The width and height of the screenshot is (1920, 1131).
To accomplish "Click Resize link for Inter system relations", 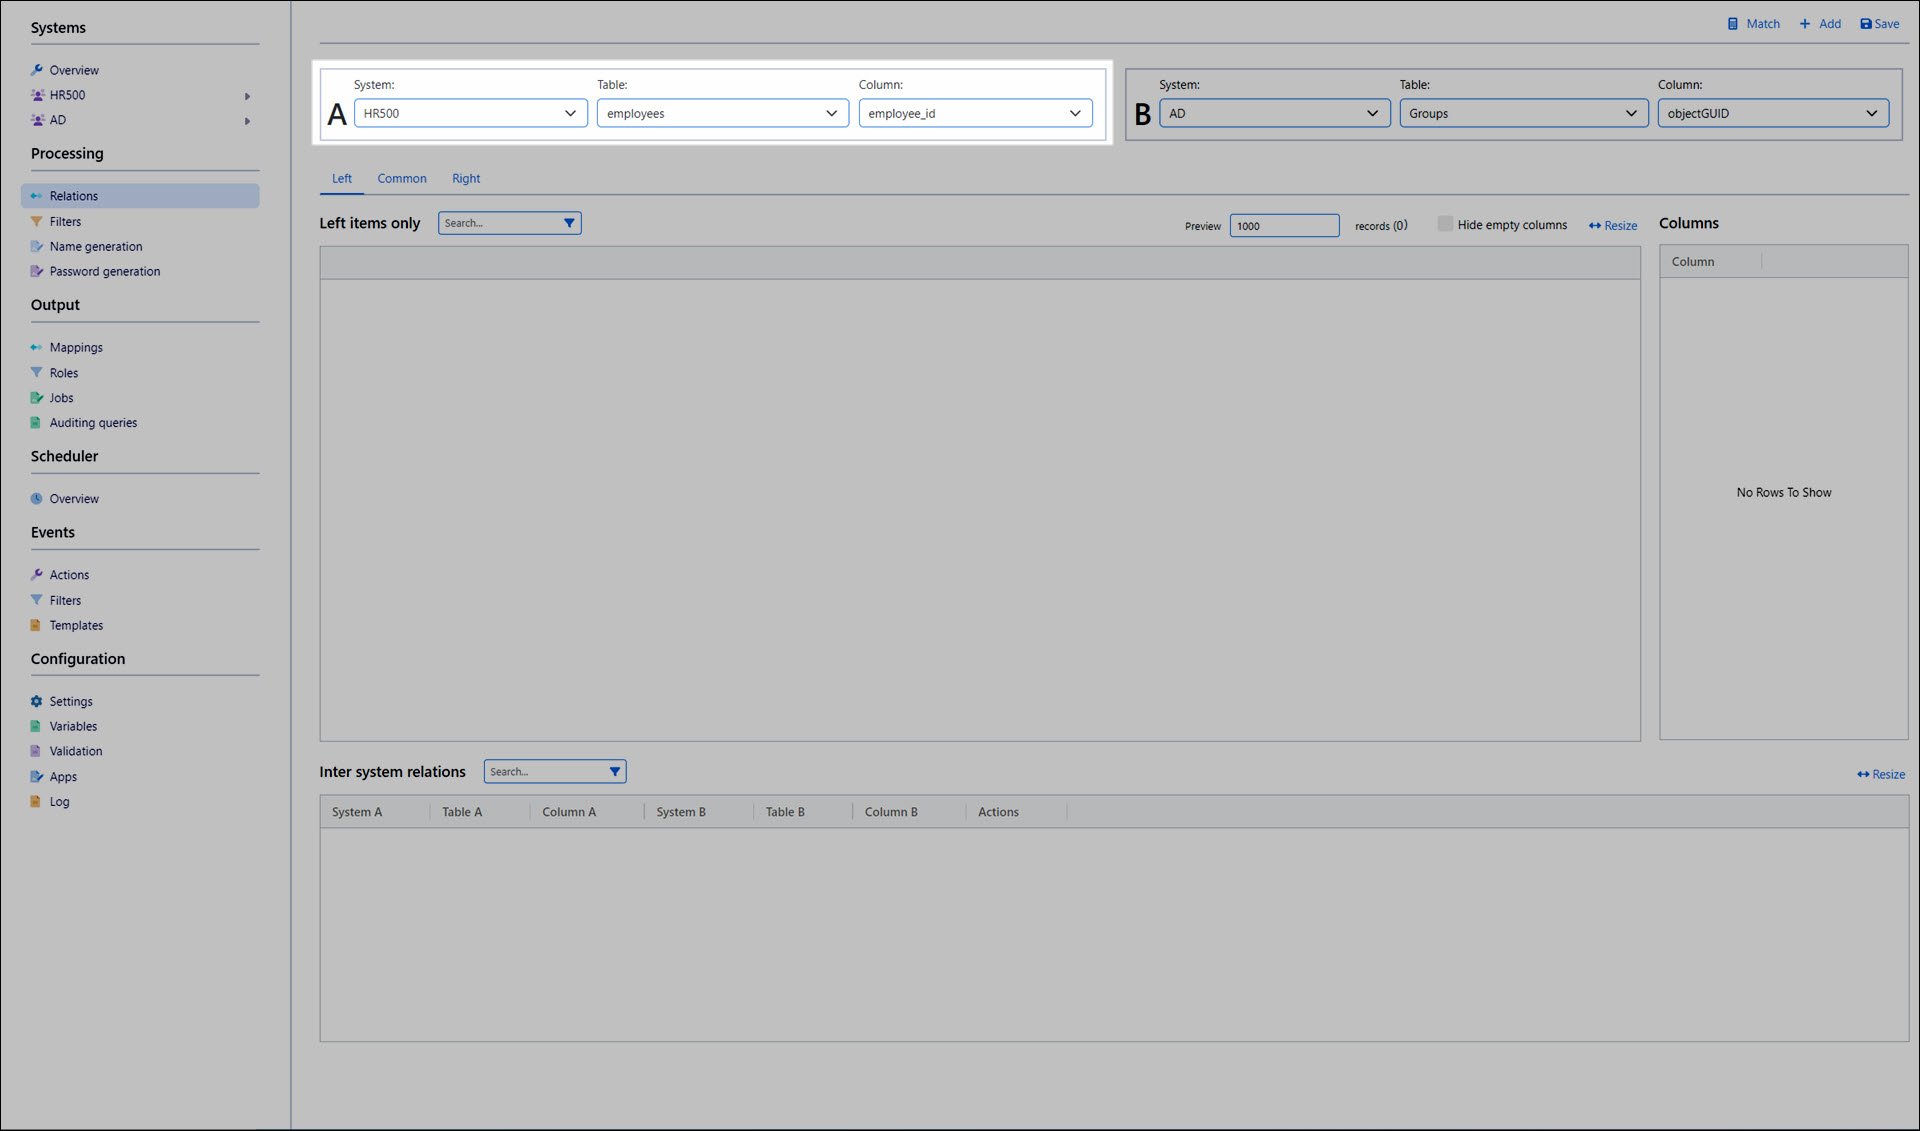I will (1881, 774).
